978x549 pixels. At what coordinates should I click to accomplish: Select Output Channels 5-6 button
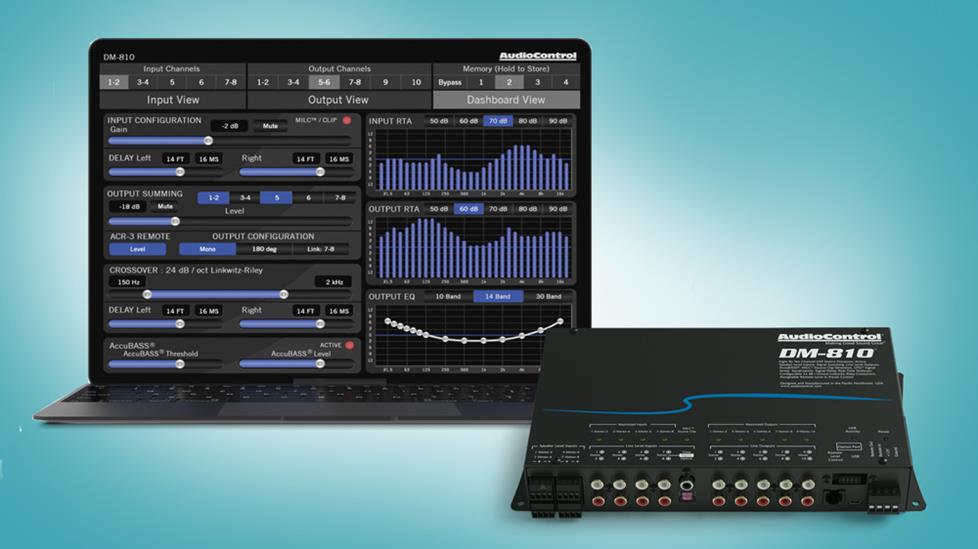coord(324,82)
